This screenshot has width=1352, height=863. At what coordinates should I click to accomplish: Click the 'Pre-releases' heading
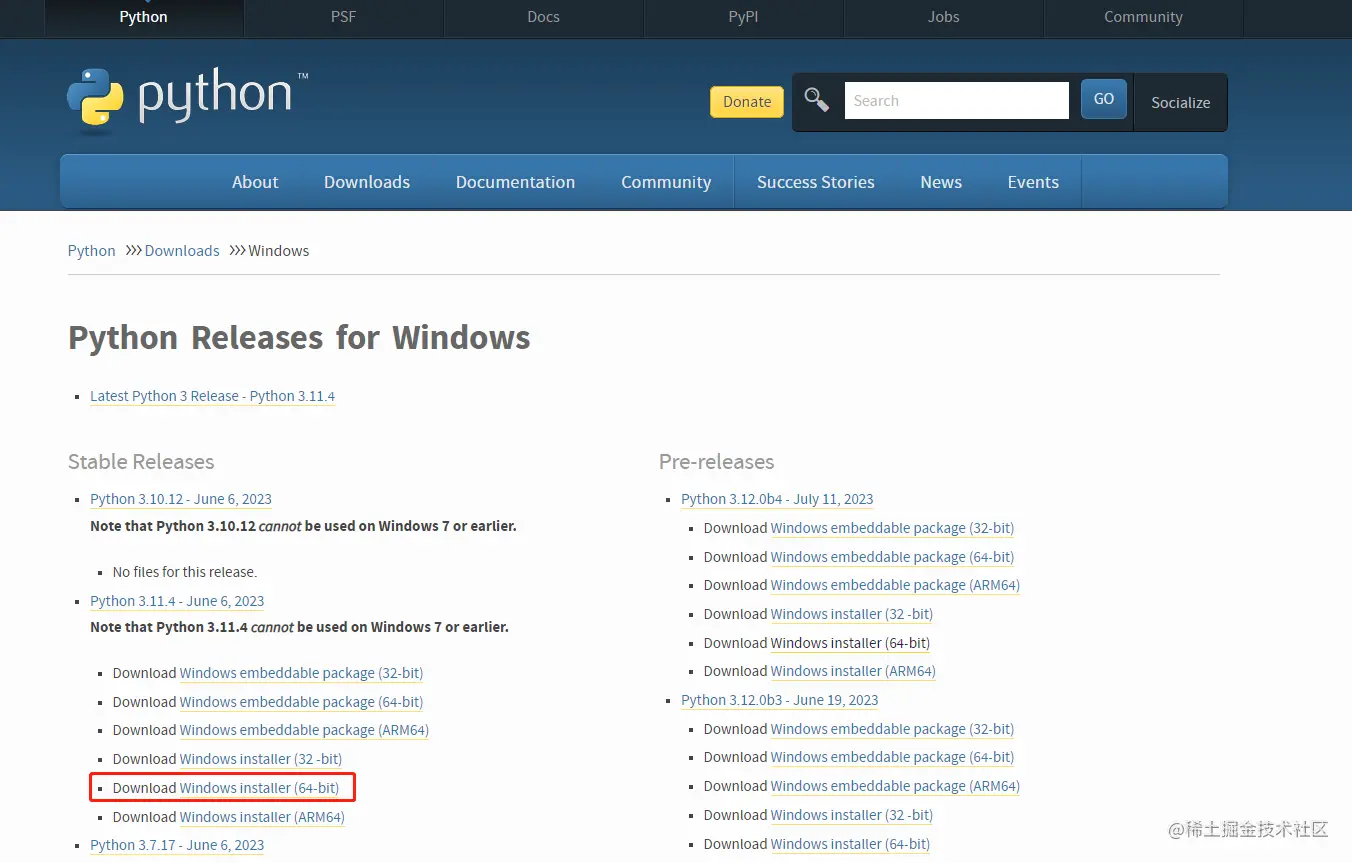(x=717, y=462)
